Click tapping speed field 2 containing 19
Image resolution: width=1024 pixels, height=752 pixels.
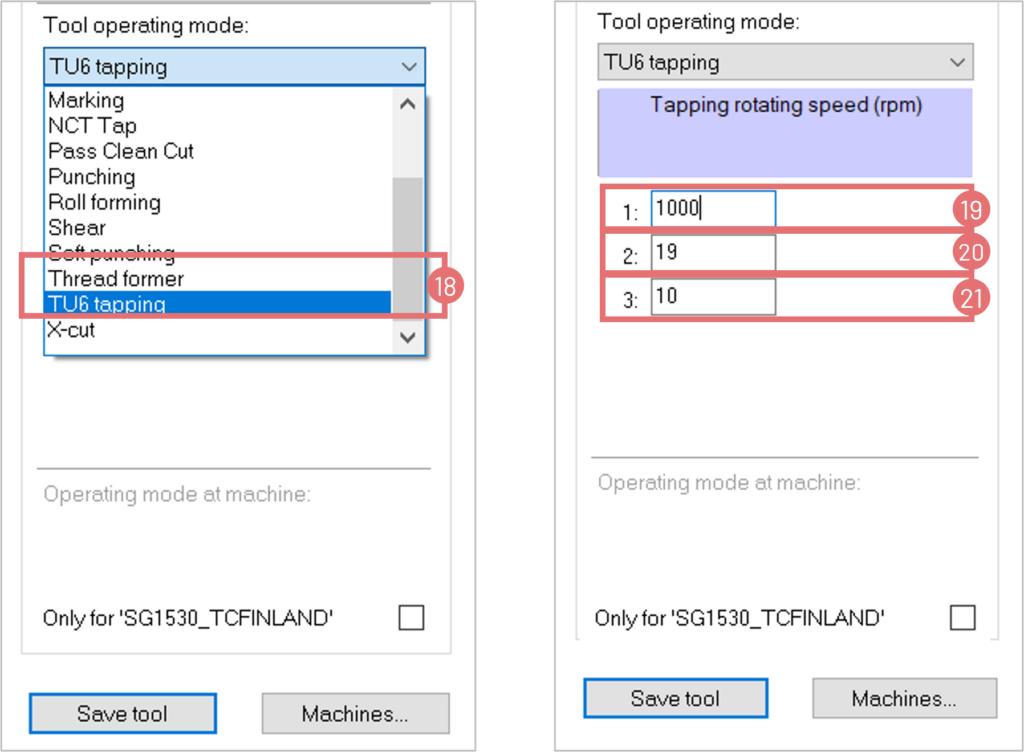[712, 254]
